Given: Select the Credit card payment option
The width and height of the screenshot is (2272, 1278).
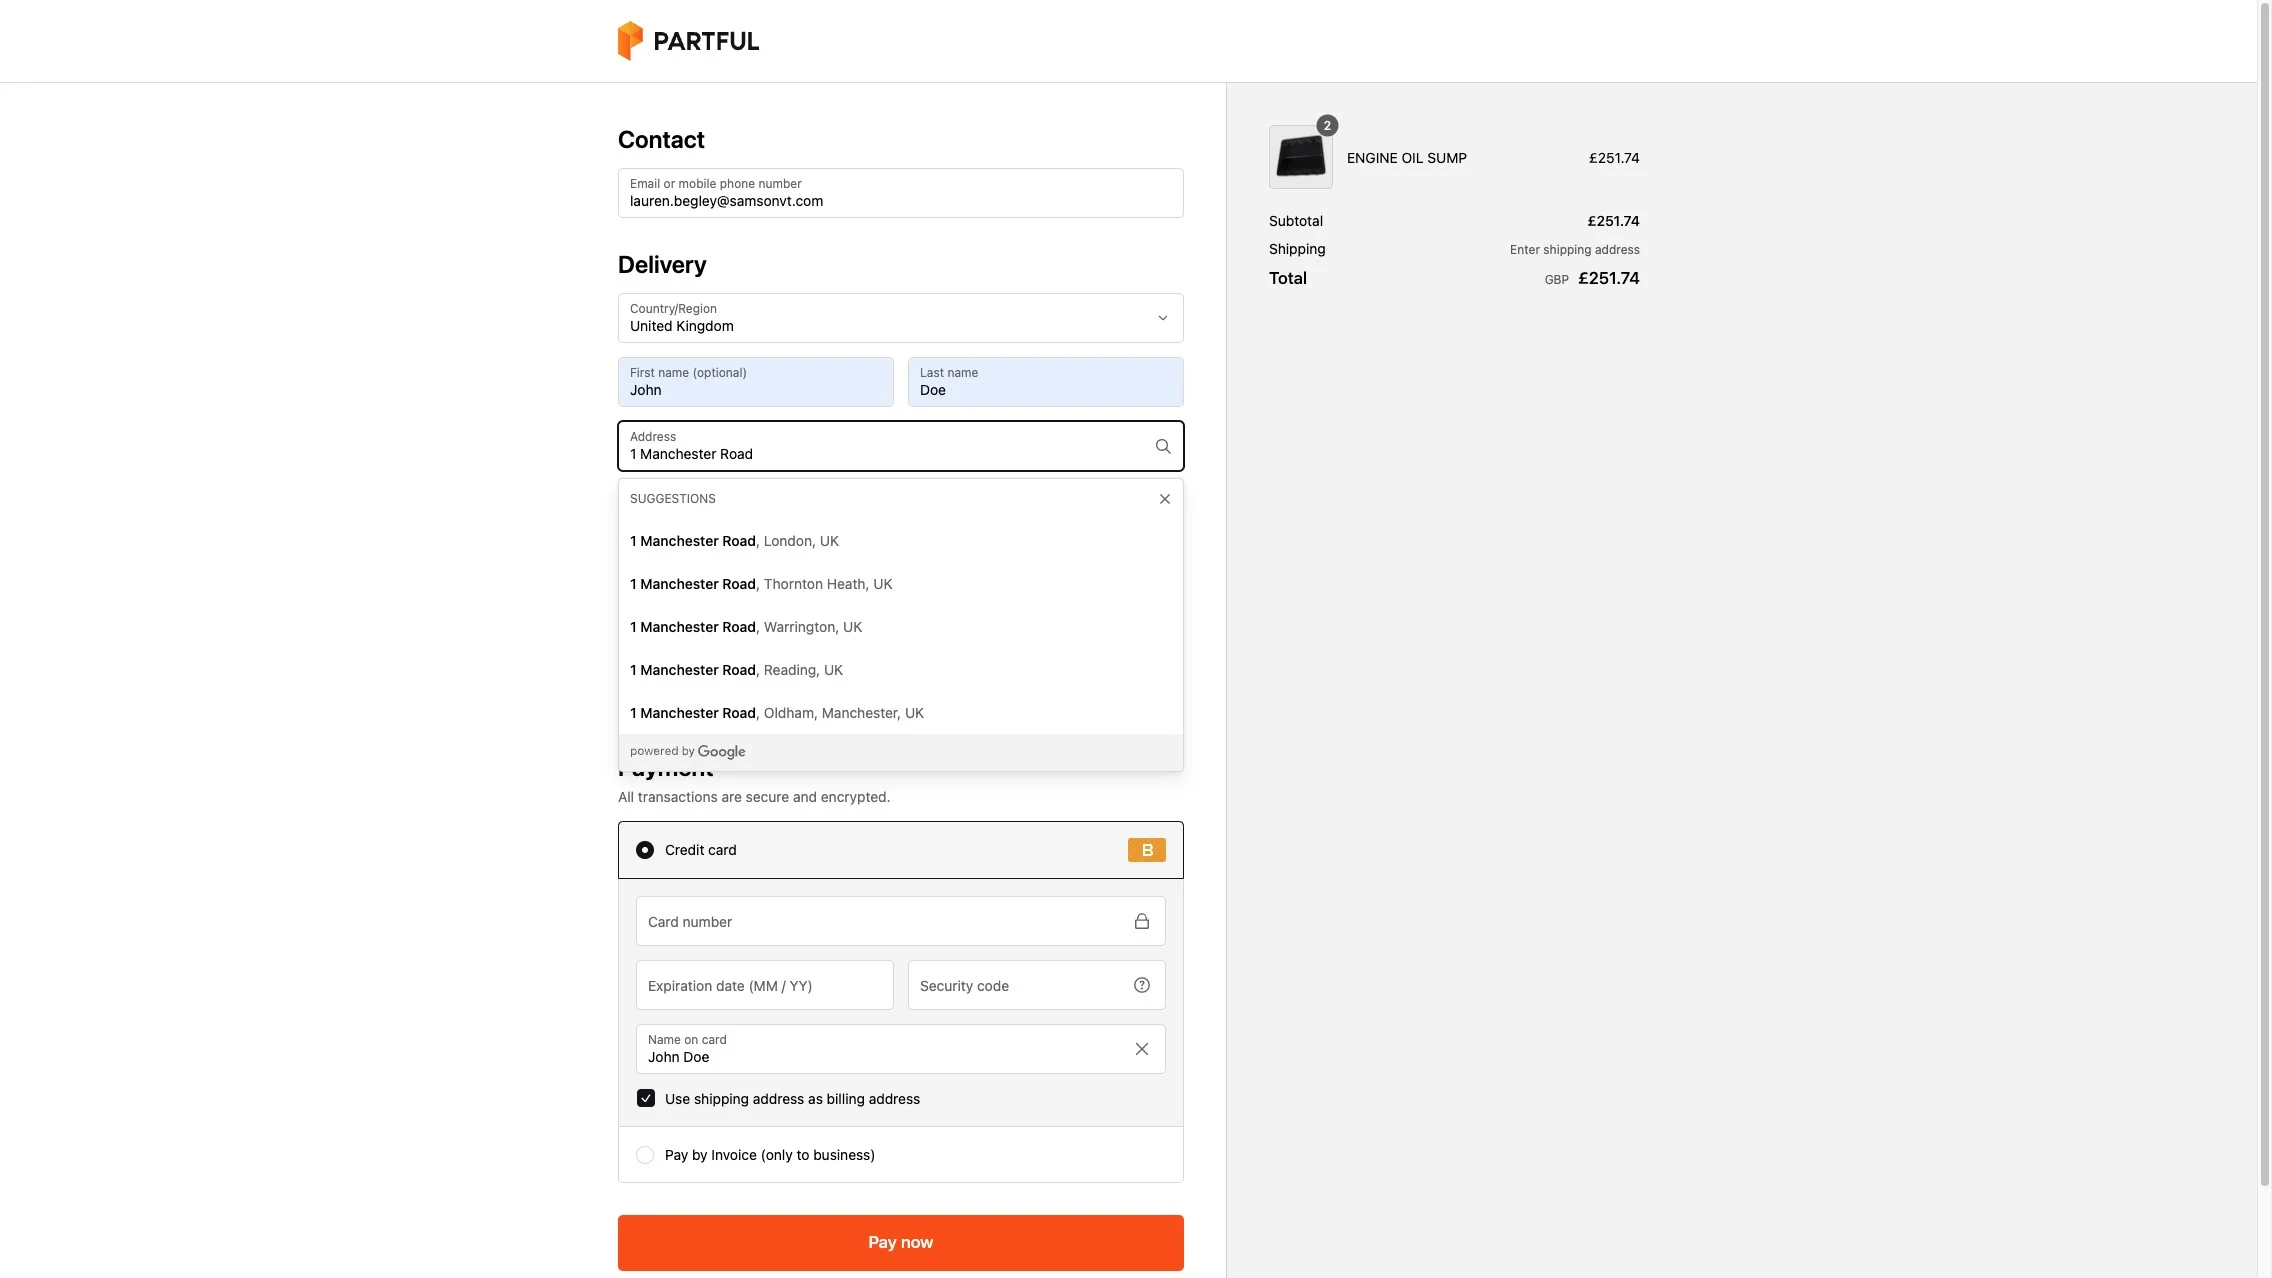Looking at the screenshot, I should [x=645, y=850].
